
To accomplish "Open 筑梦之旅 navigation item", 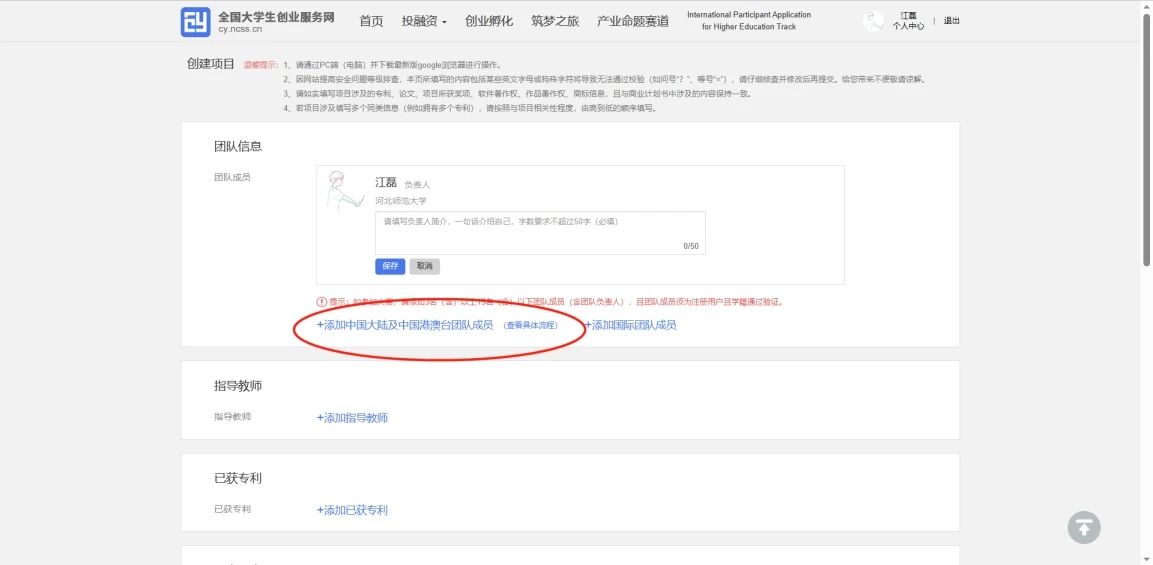I will click(555, 21).
